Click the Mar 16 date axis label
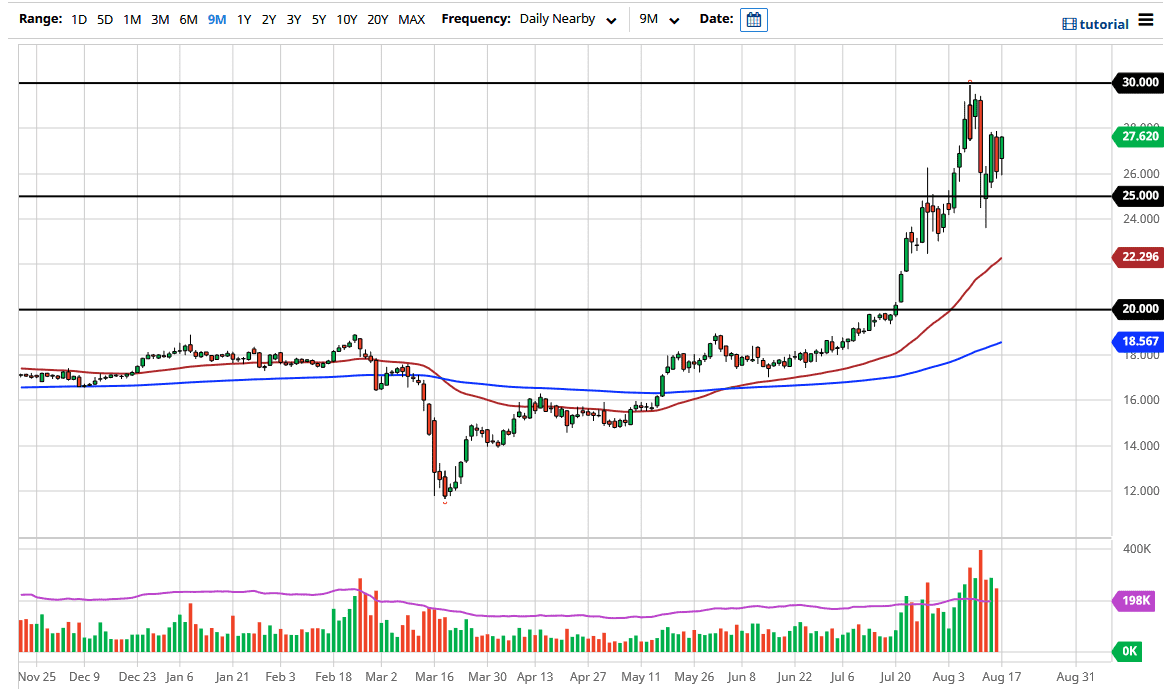 [x=434, y=677]
